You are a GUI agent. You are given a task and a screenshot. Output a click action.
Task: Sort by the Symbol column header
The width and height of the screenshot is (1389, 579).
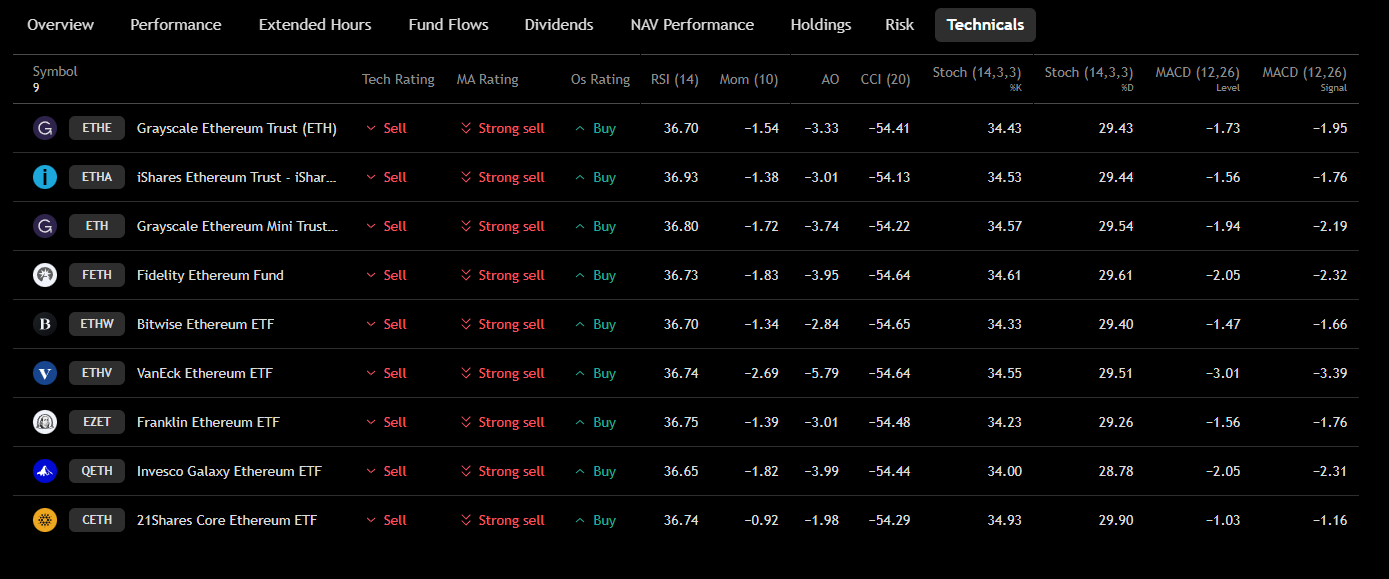[55, 72]
